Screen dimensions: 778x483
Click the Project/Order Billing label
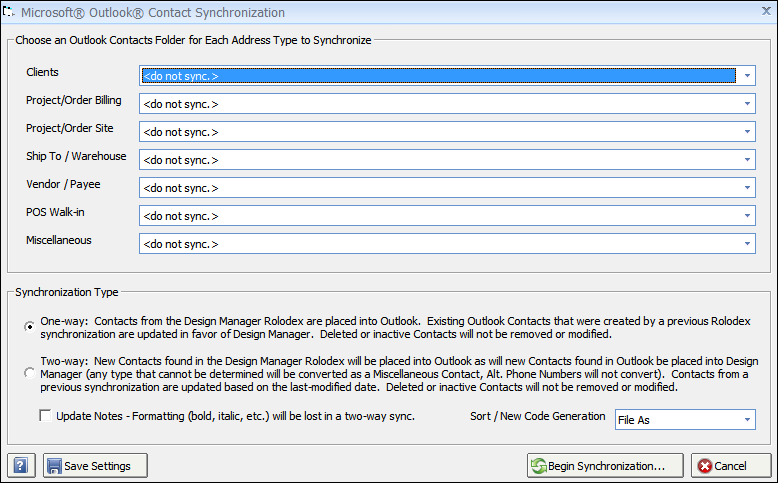tap(73, 100)
